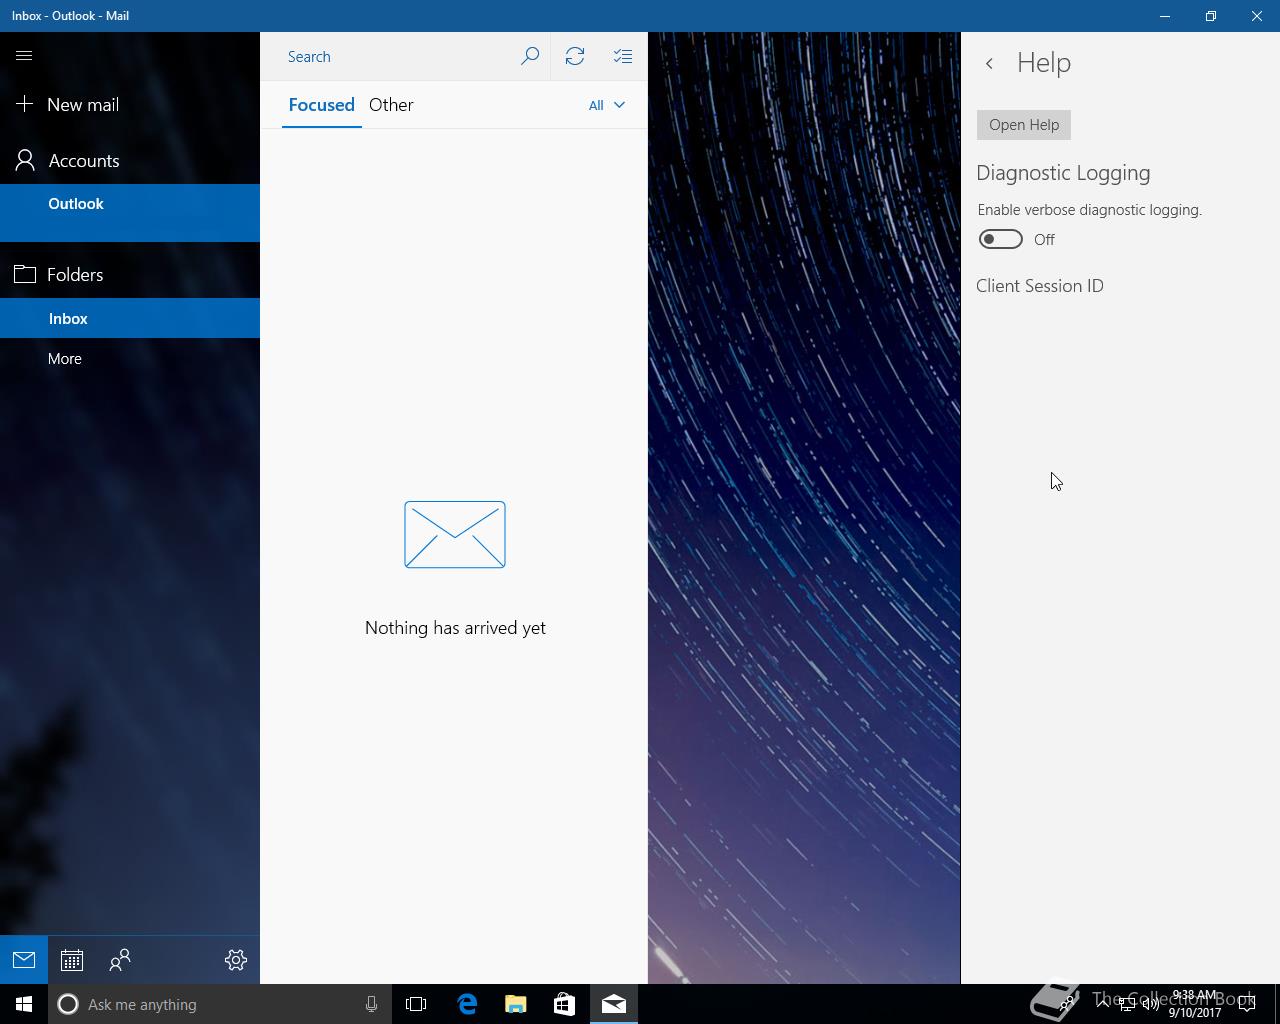Viewport: 1280px width, 1024px height.
Task: Open the Accounts section
Action: [130, 160]
